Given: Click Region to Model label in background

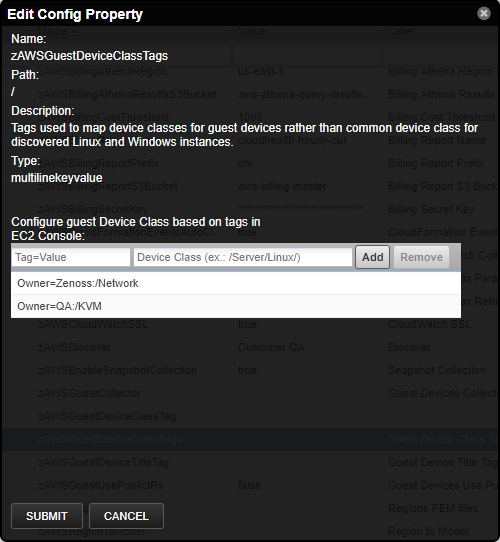Looking at the screenshot, I should pos(428,531).
